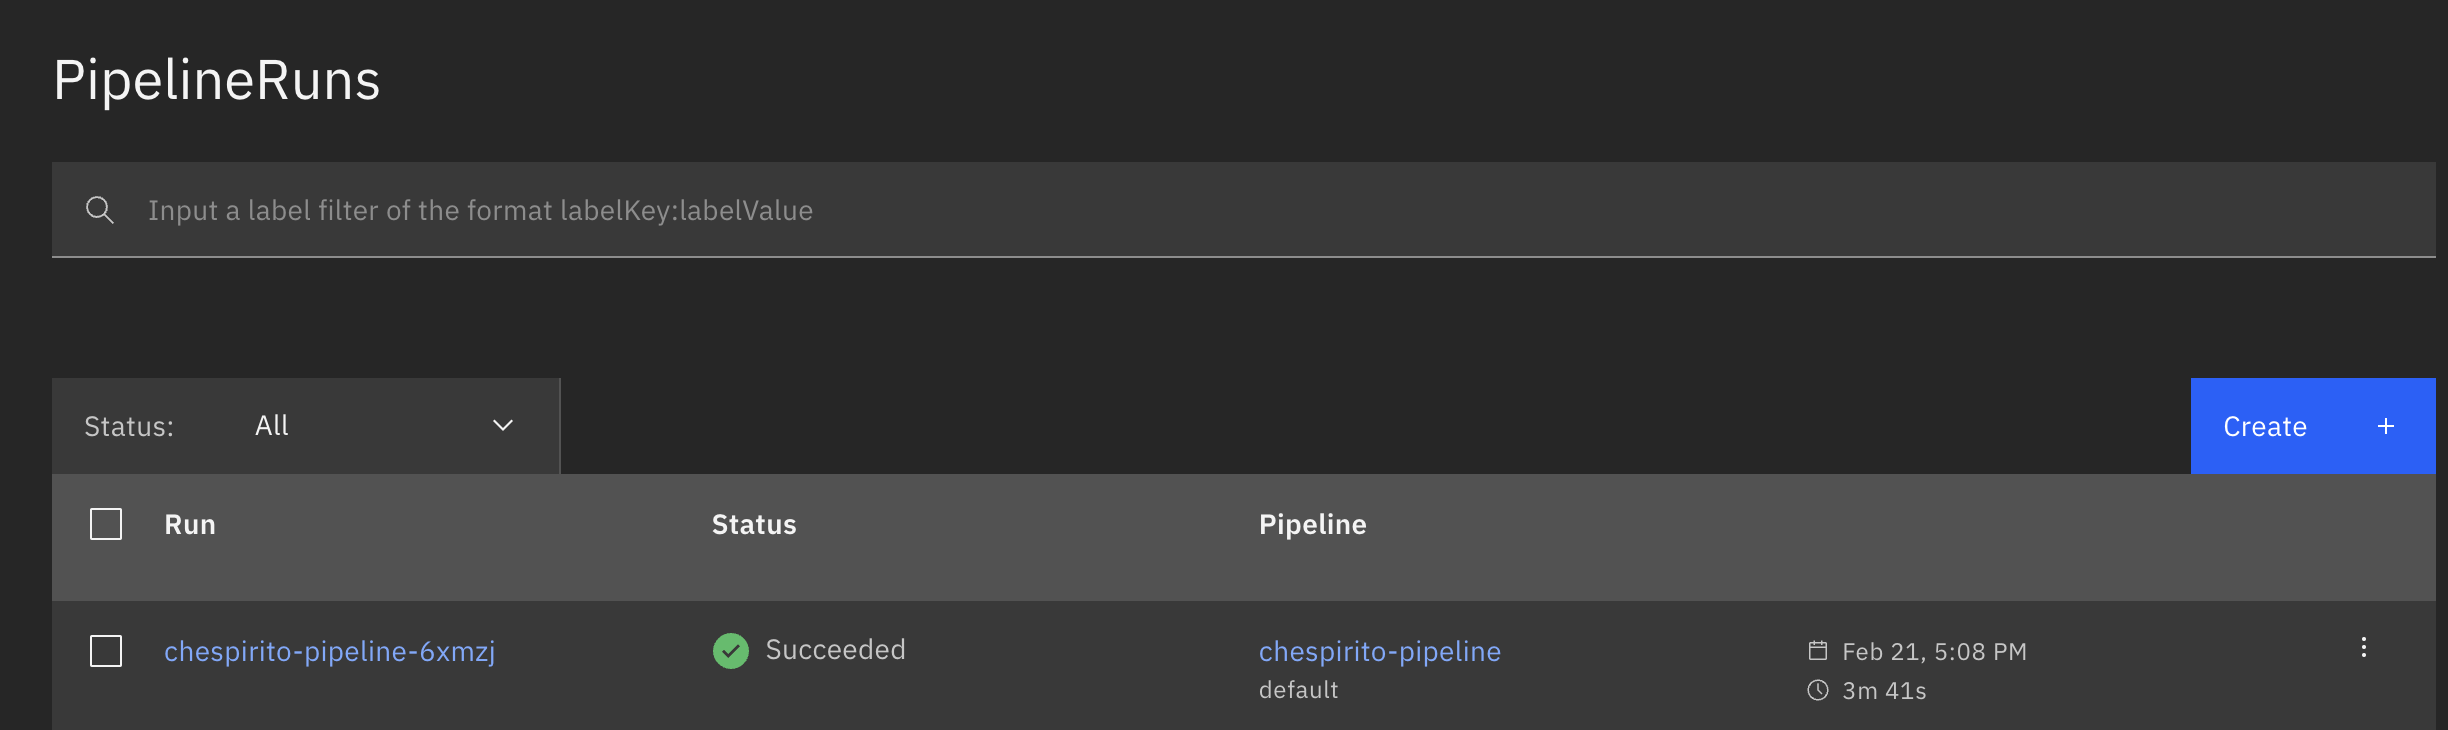Click the Succeeded status text

tap(836, 650)
